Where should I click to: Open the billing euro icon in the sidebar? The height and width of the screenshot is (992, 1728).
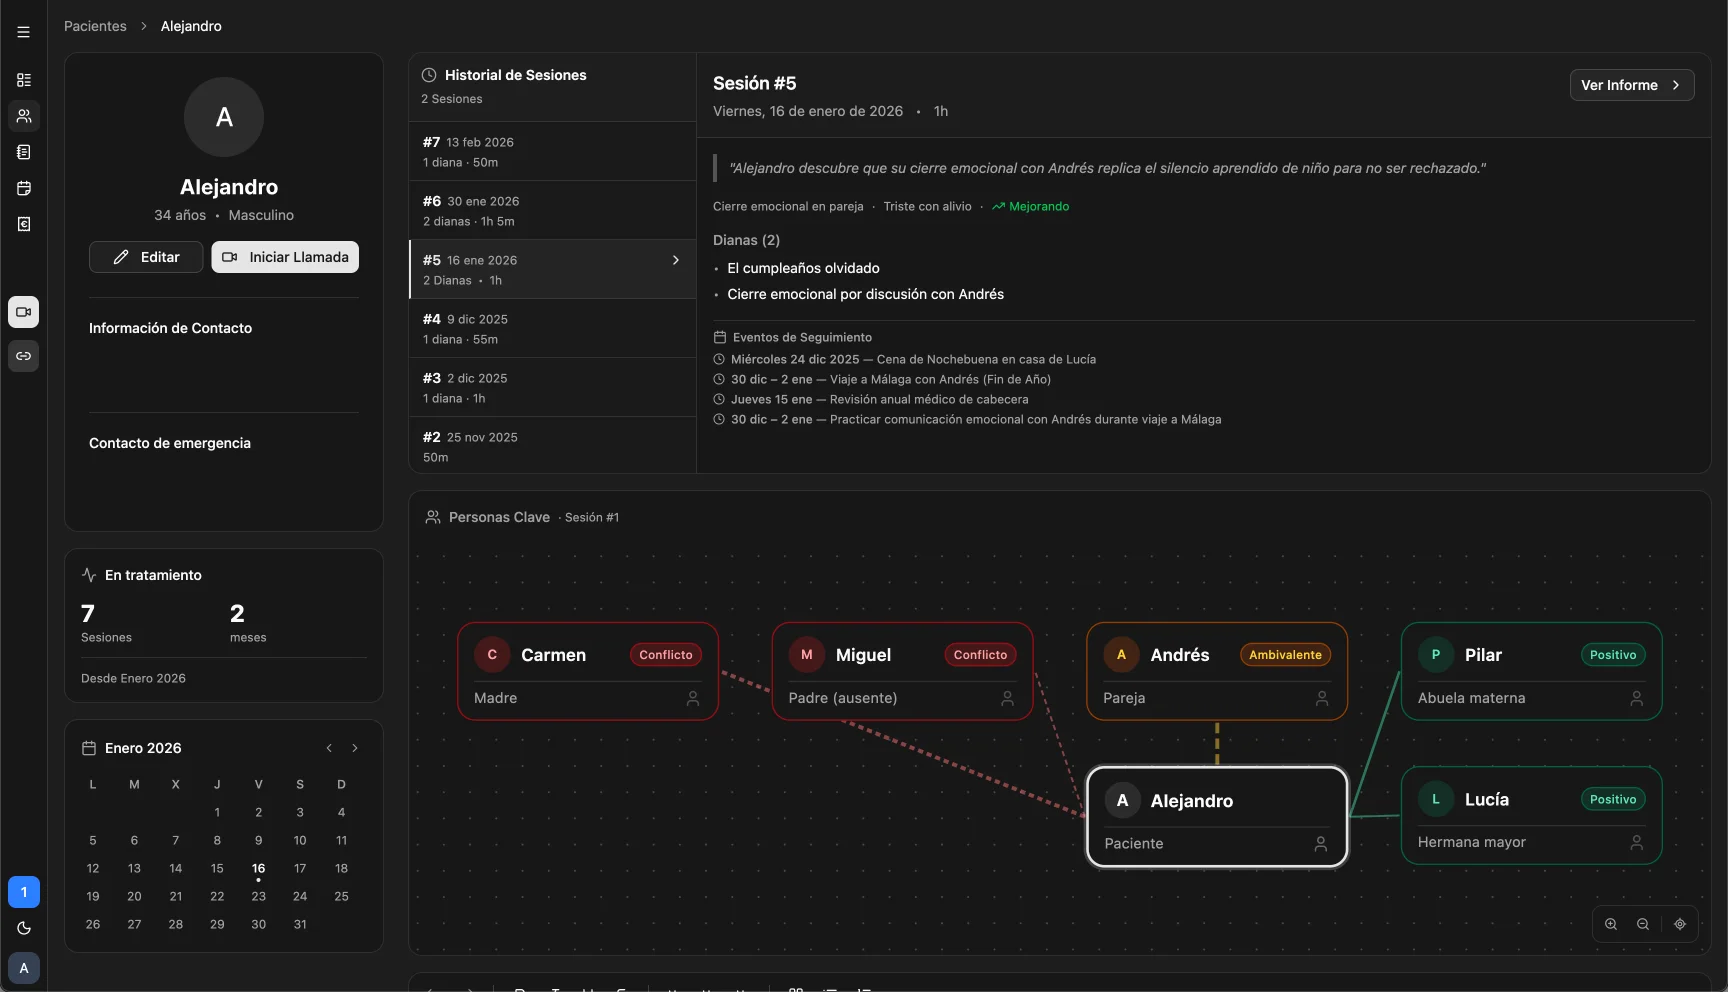point(24,224)
